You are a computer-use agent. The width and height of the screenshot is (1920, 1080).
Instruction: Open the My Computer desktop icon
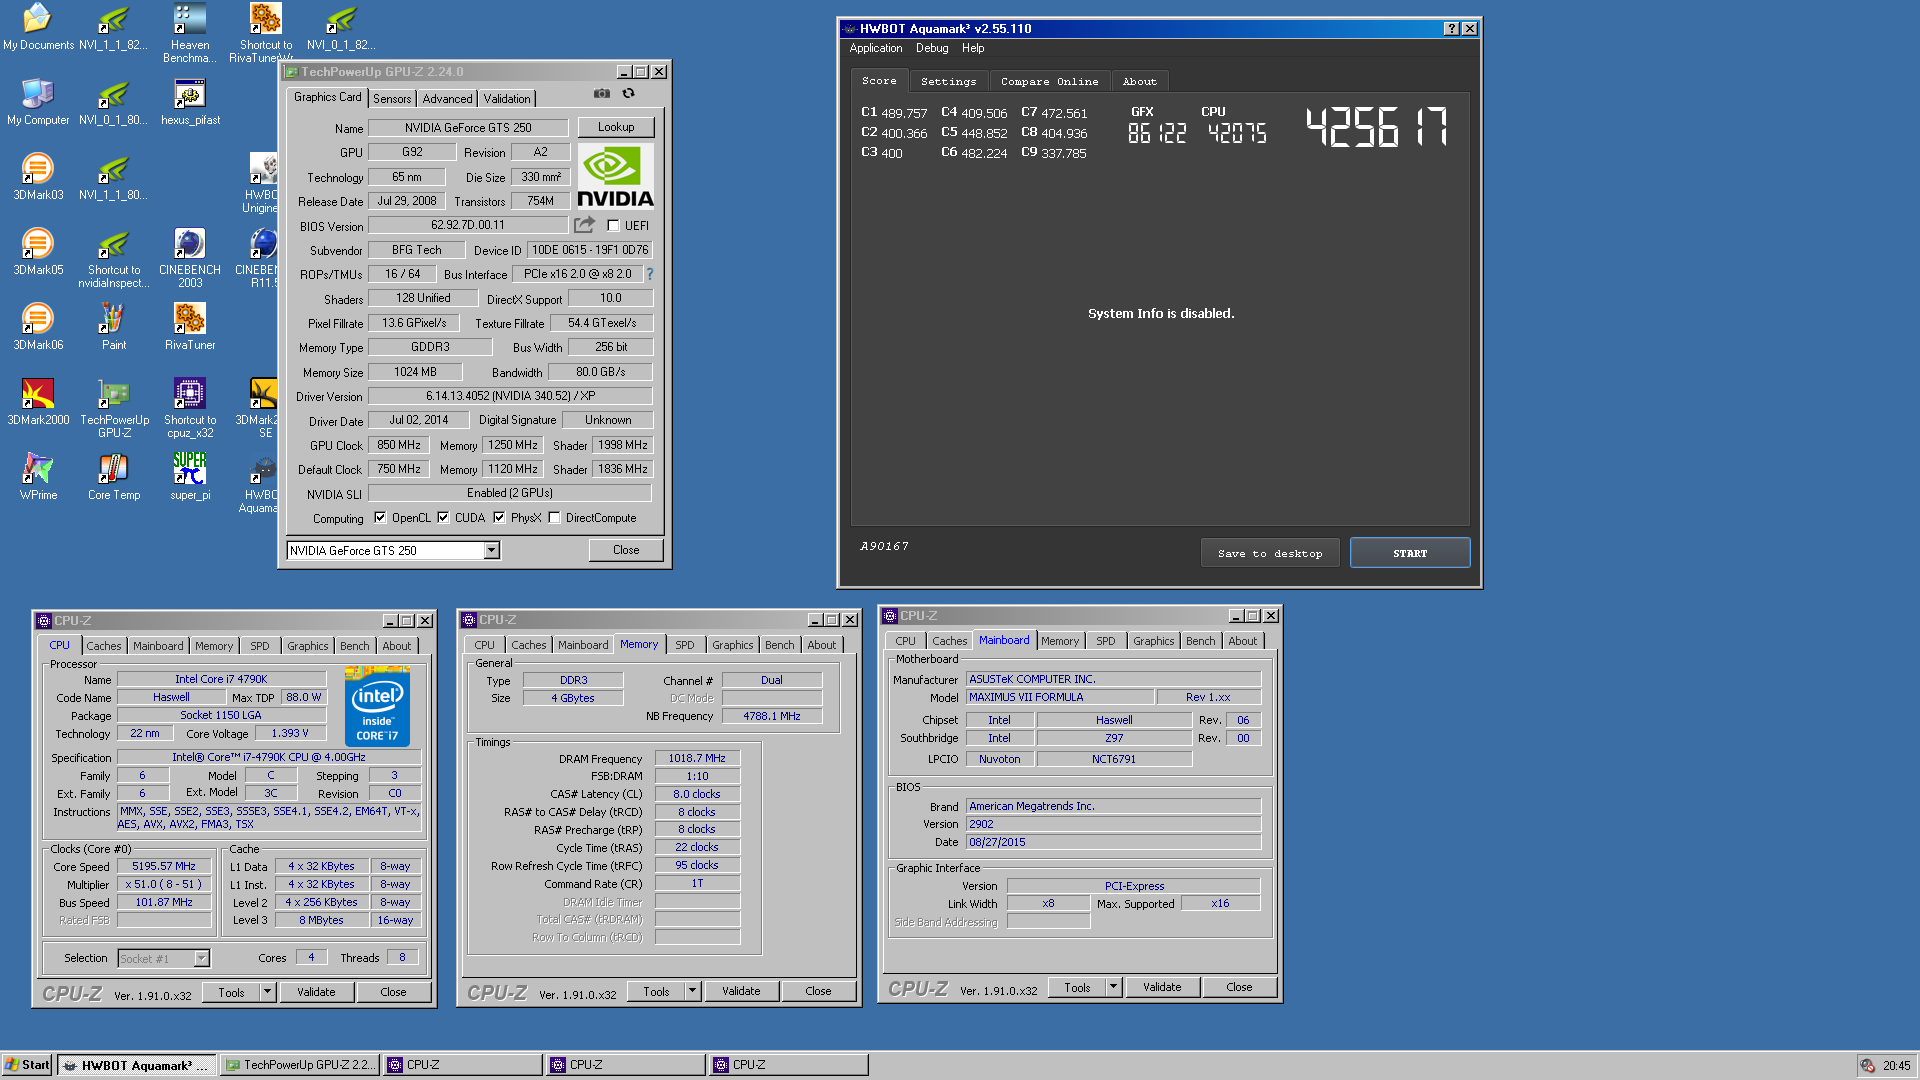38,102
